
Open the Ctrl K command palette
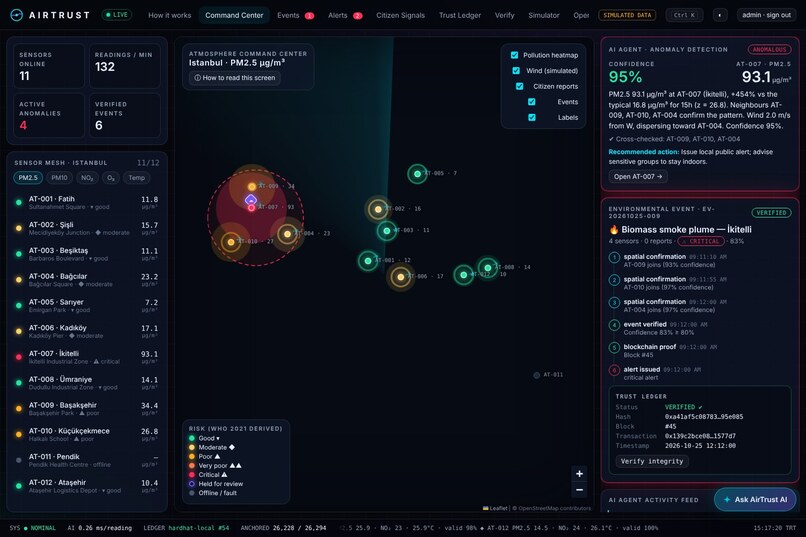[x=684, y=15]
